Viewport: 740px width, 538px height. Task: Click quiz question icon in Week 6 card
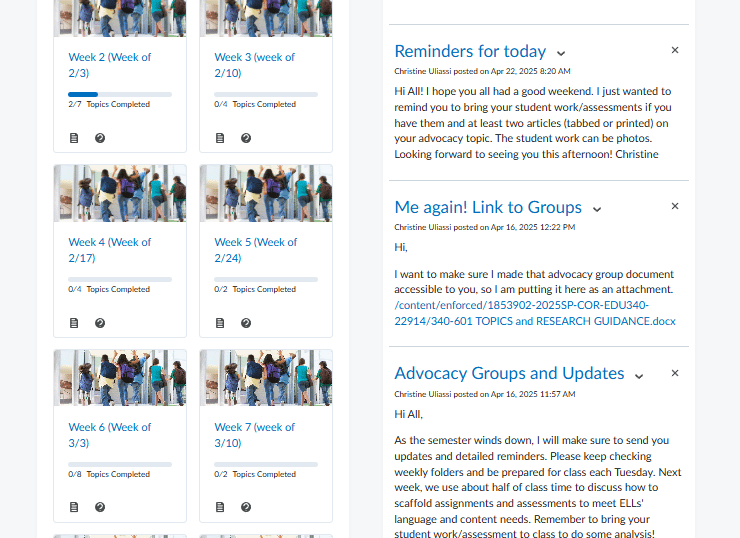[100, 507]
